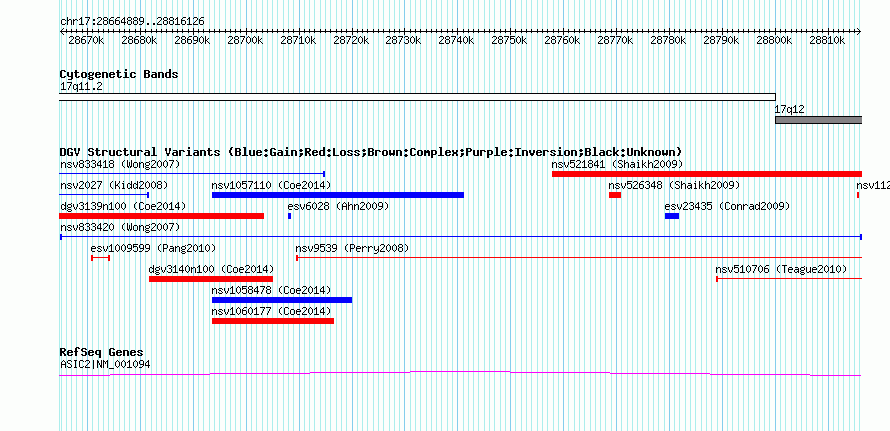The image size is (890, 431).
Task: Select the esv6028 (Ahn2009) label
Action: (338, 206)
